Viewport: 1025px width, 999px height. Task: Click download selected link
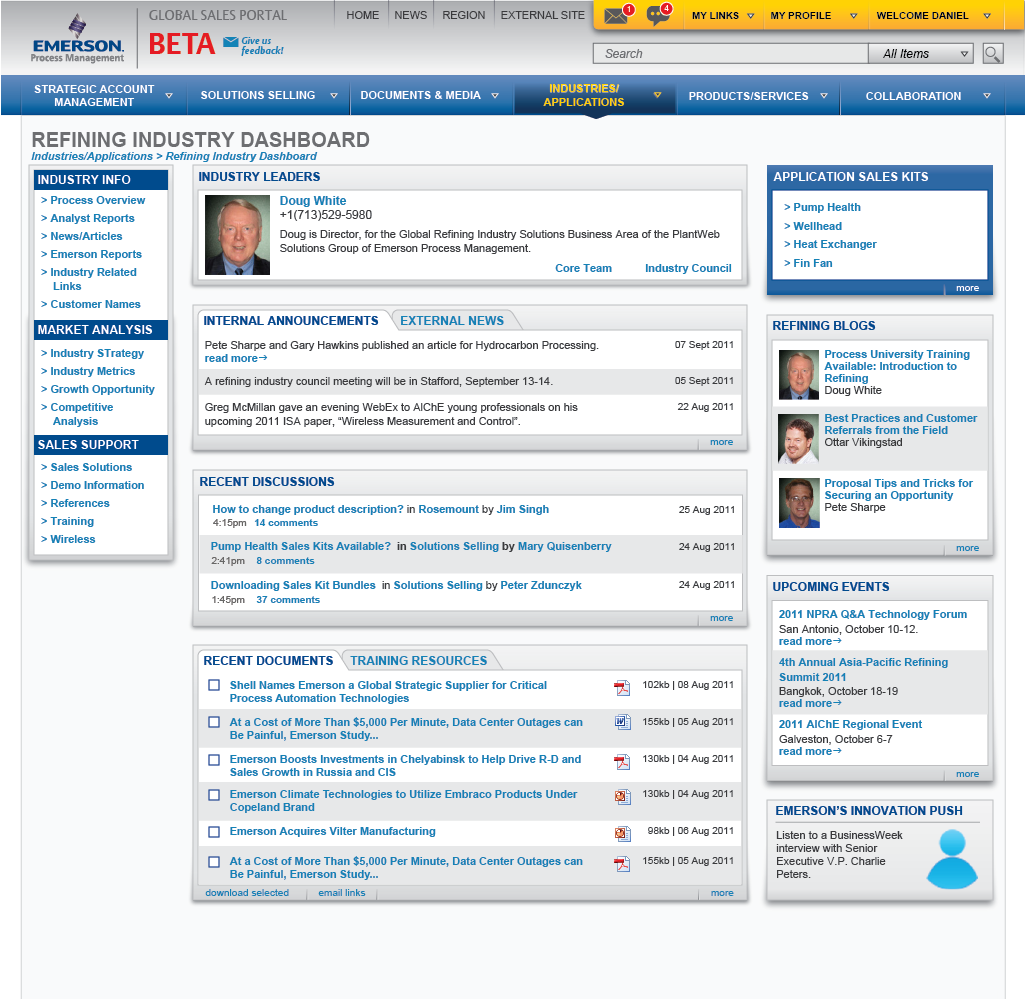pos(247,892)
